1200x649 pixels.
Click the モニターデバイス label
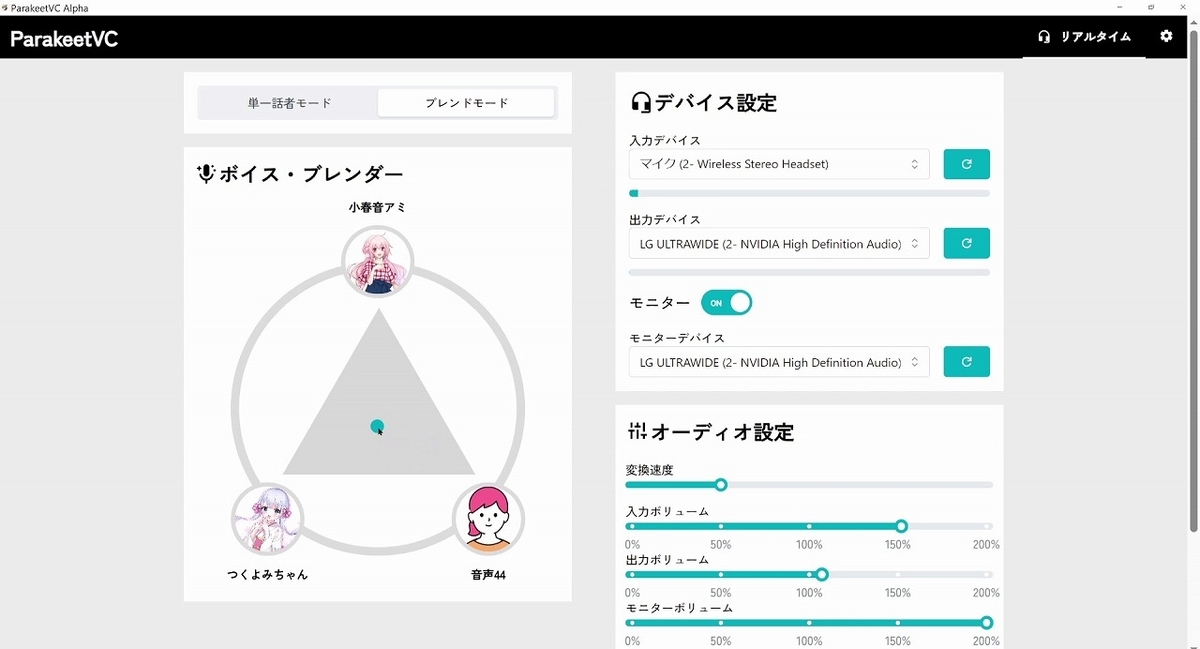point(677,338)
